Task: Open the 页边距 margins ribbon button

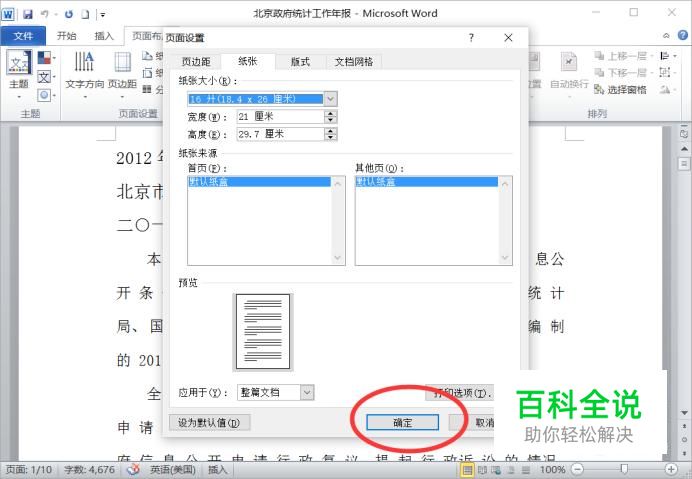Action: (x=122, y=73)
